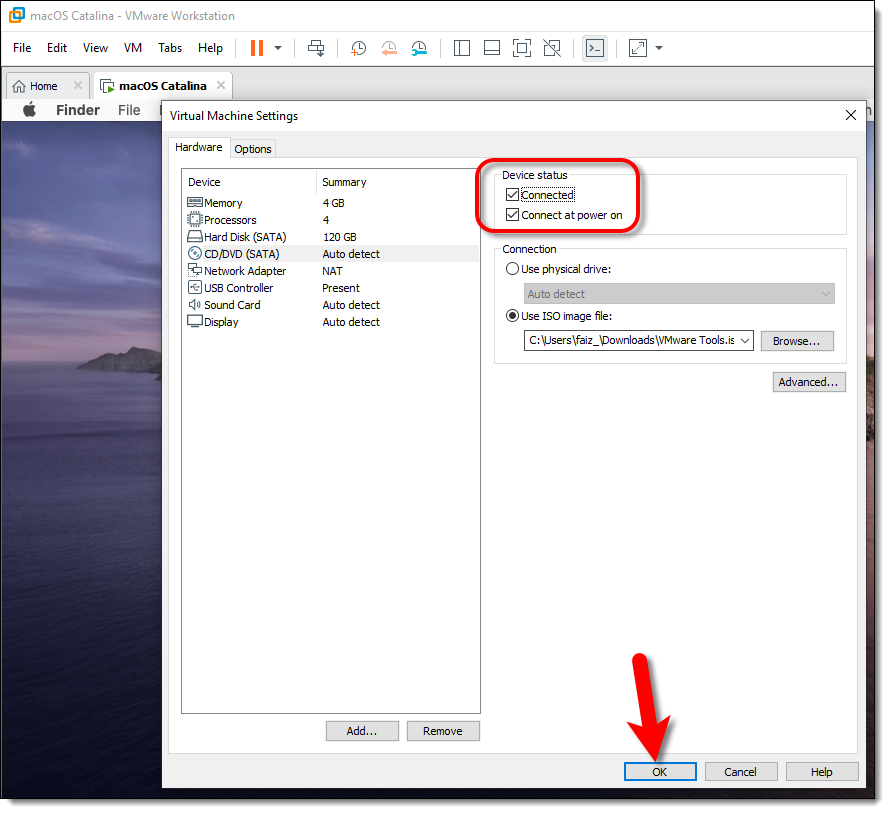Click the 120 GB hard disk summary
Screen dimensions: 889x813
pyautogui.click(x=340, y=237)
